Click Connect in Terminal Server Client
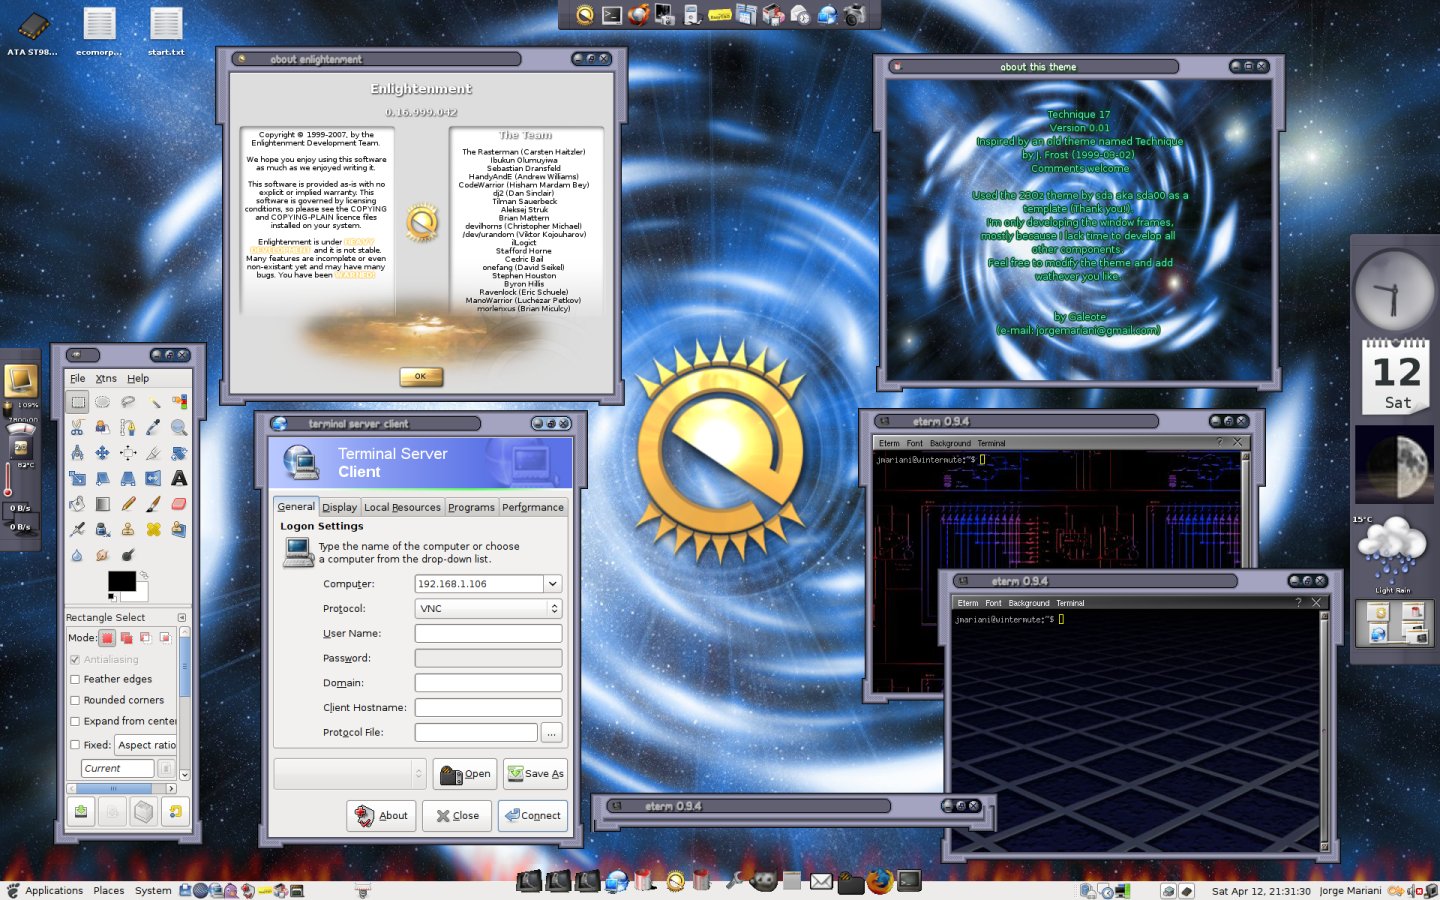The width and height of the screenshot is (1440, 900). [x=532, y=815]
